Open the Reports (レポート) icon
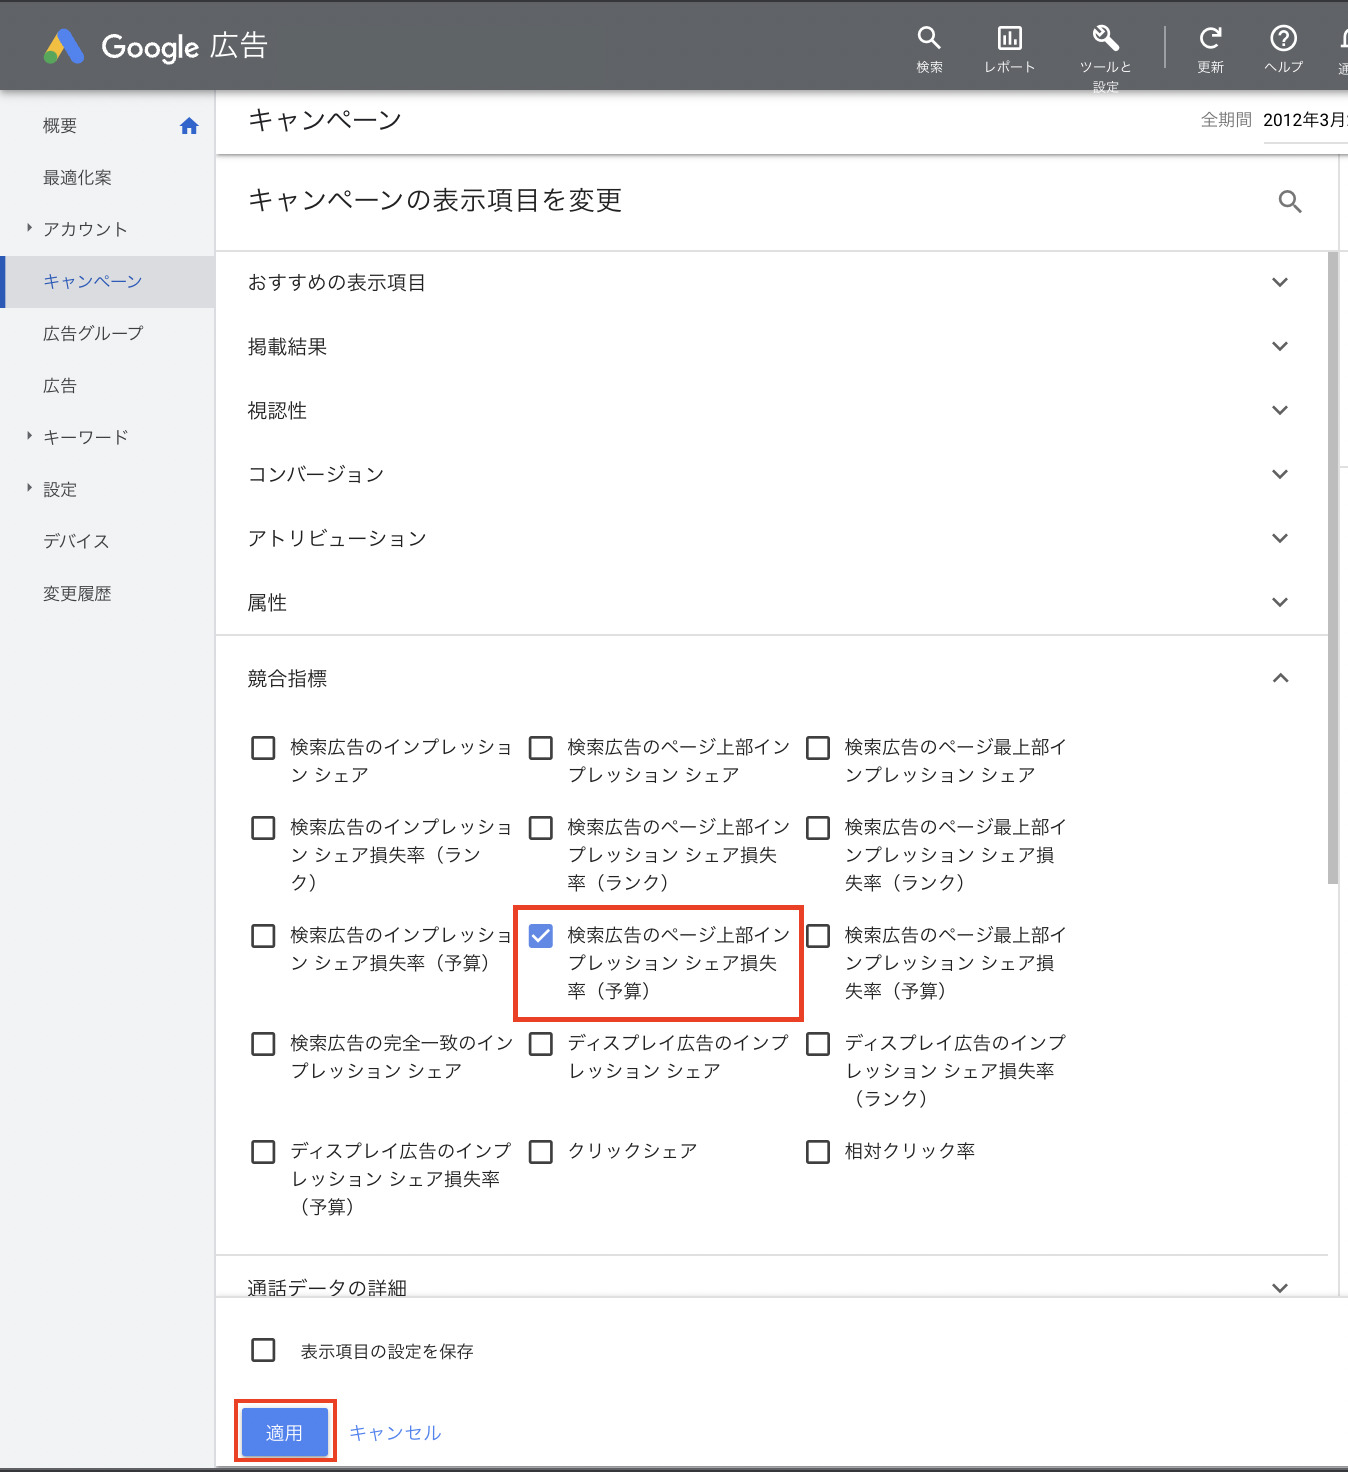This screenshot has height=1472, width=1348. click(1009, 39)
